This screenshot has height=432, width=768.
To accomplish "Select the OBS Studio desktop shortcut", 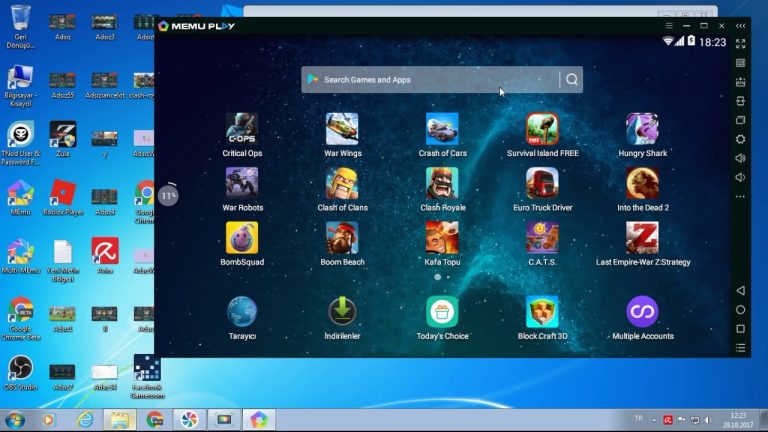I will [x=21, y=373].
